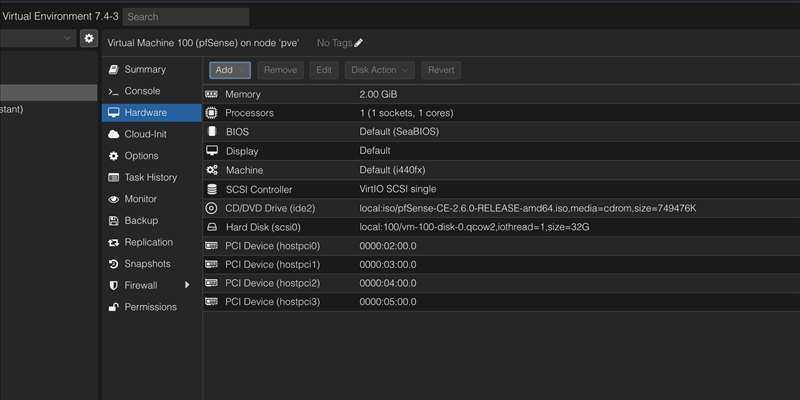Open the view selector dropdown
800x400 pixels.
[67, 38]
